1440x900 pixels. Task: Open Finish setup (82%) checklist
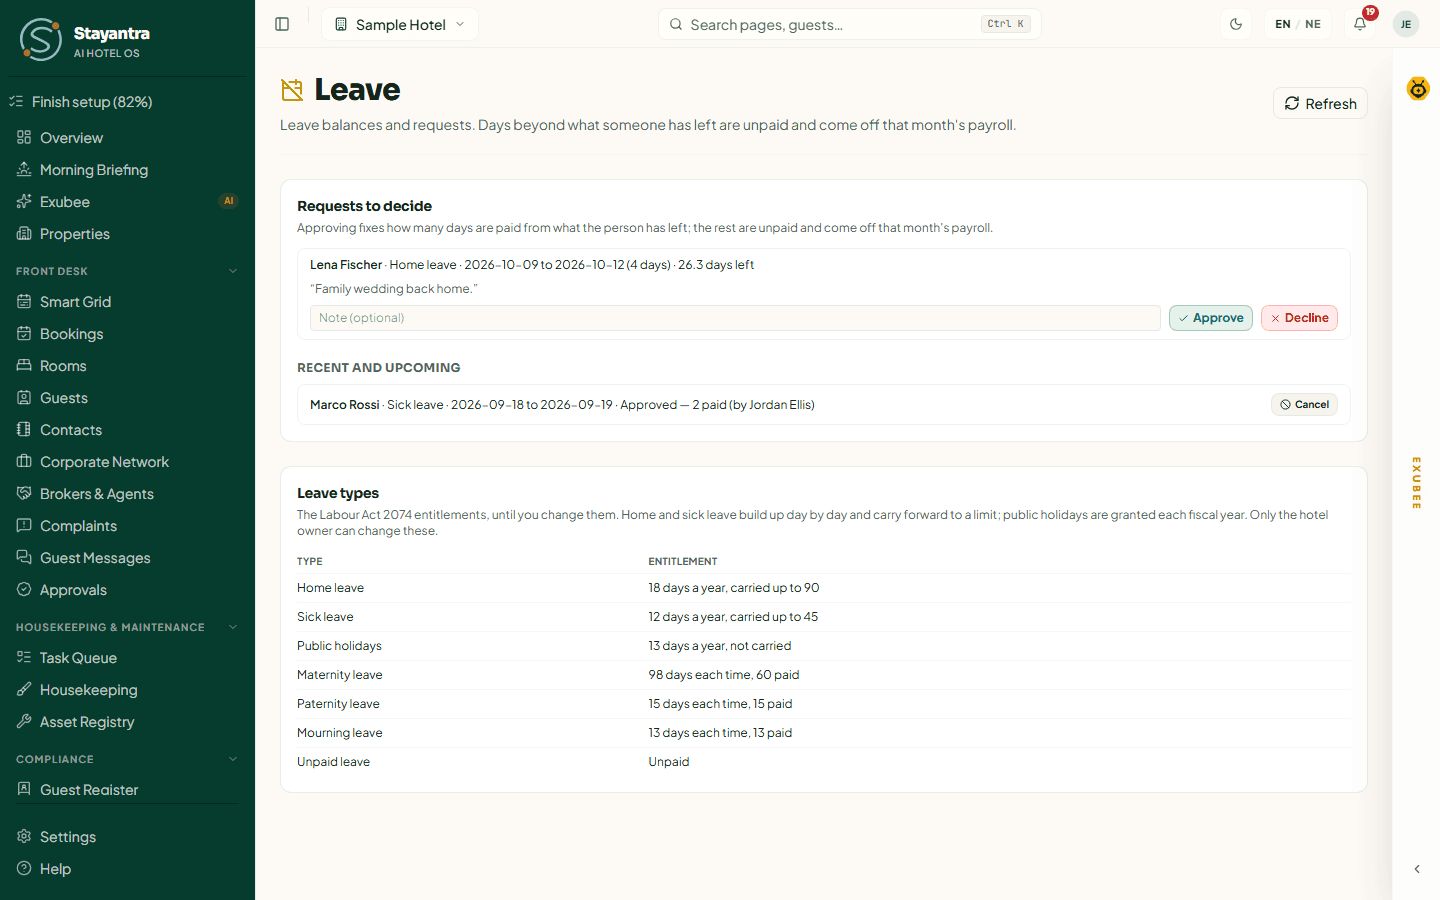point(127,102)
